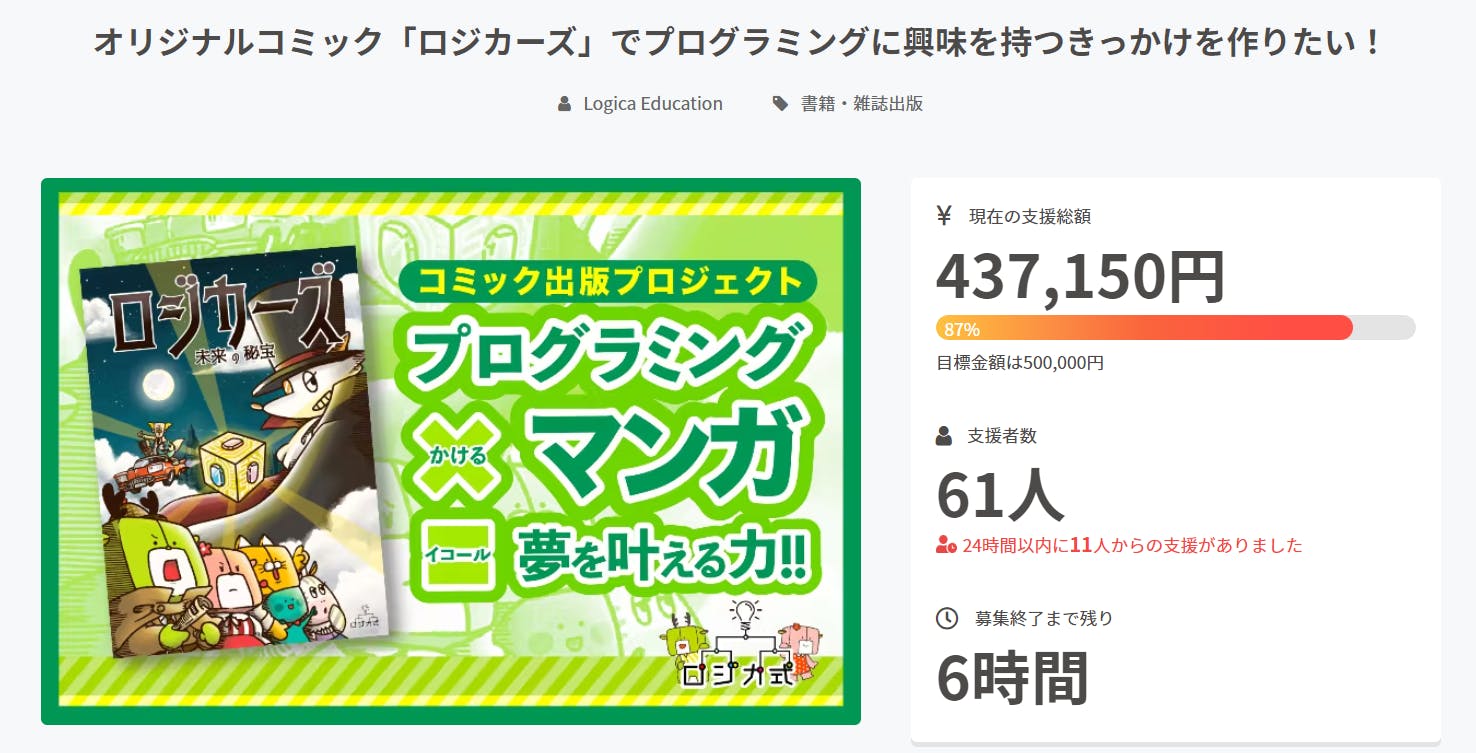Click the 24時間以内に11人からの支援 notice
The image size is (1476, 753).
click(x=1132, y=546)
